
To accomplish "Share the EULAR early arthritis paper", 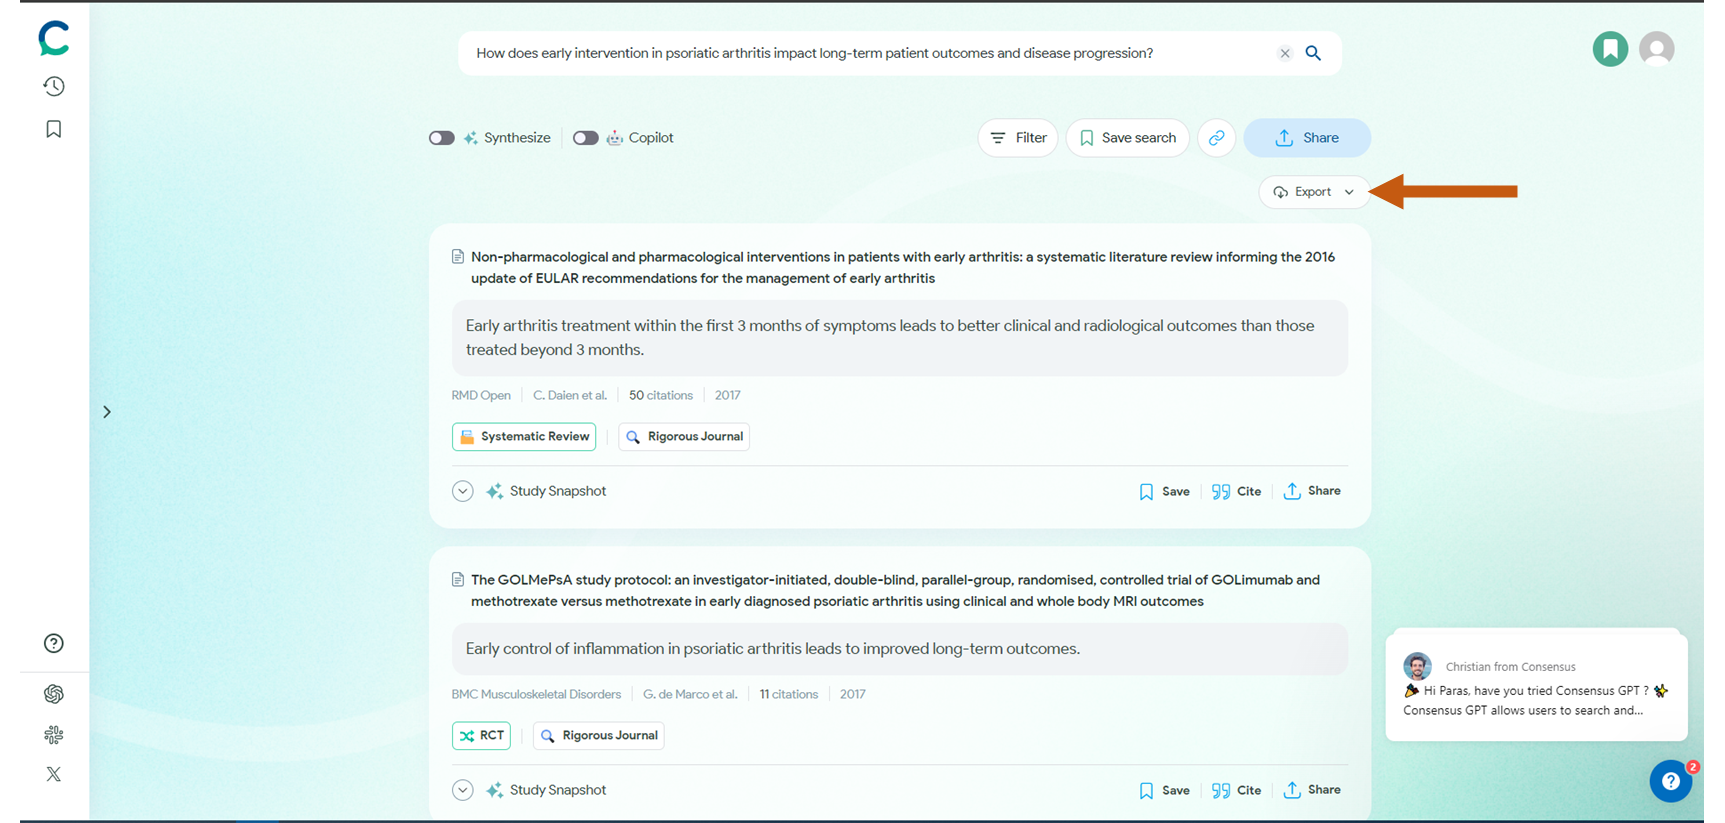I will pyautogui.click(x=1312, y=491).
